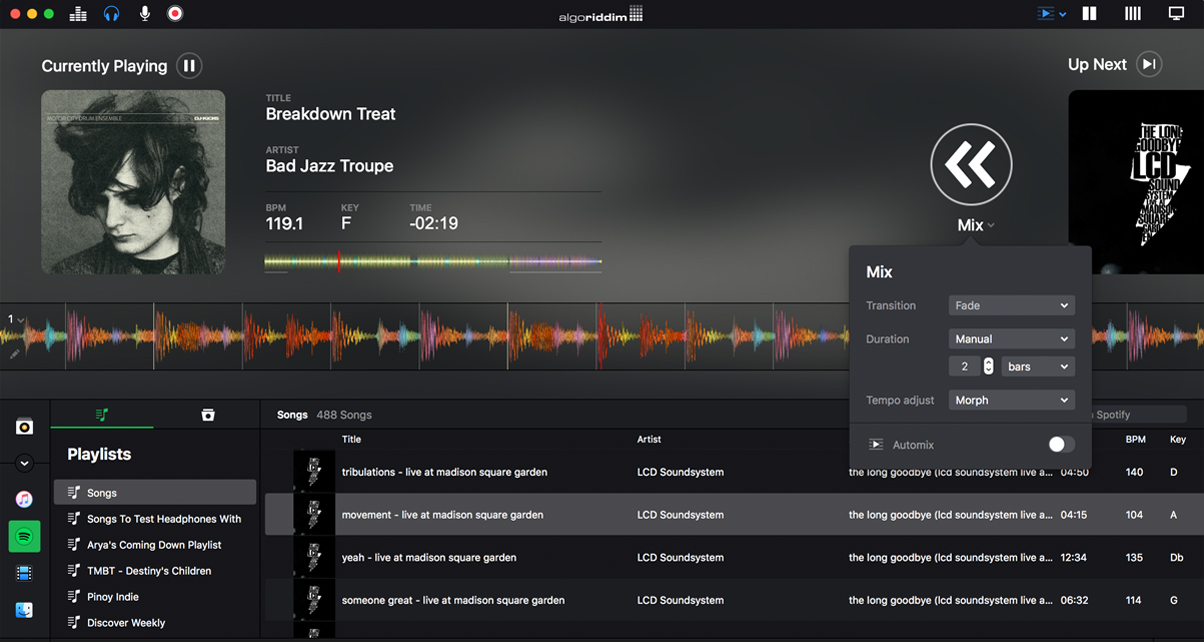Open the Transition dropdown set to Fade

(1011, 305)
